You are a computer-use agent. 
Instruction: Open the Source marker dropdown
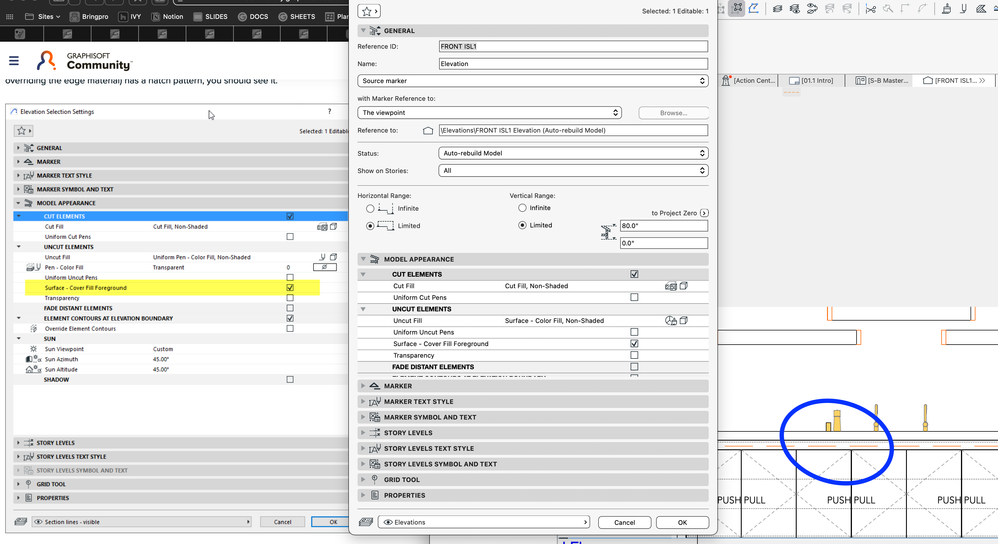point(532,81)
